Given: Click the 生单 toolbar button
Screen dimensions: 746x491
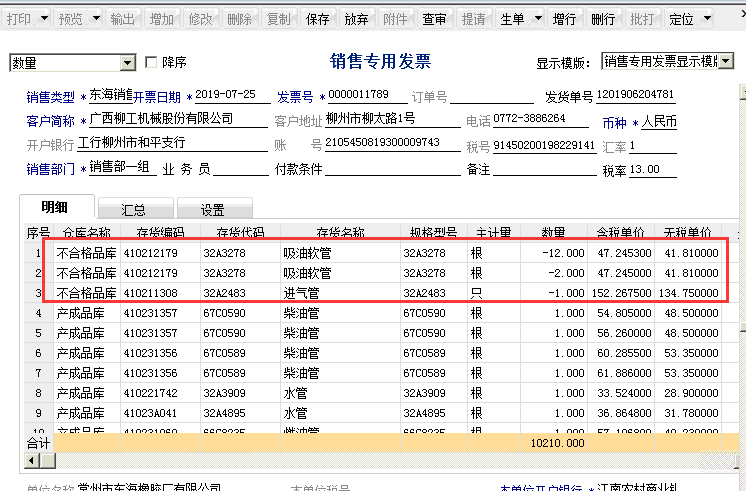Looking at the screenshot, I should (x=512, y=19).
